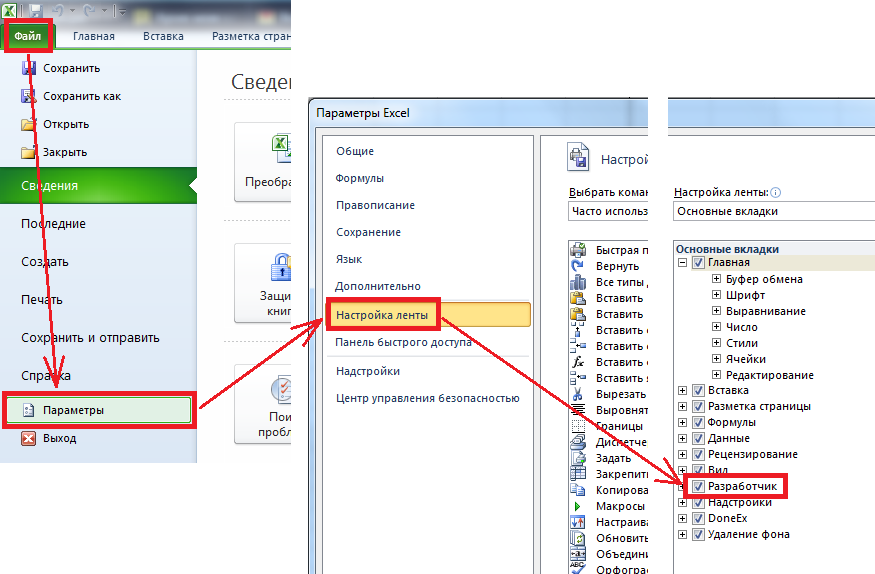Select the Обновить refresh icon
Image resolution: width=875 pixels, height=574 pixels.
tap(578, 538)
